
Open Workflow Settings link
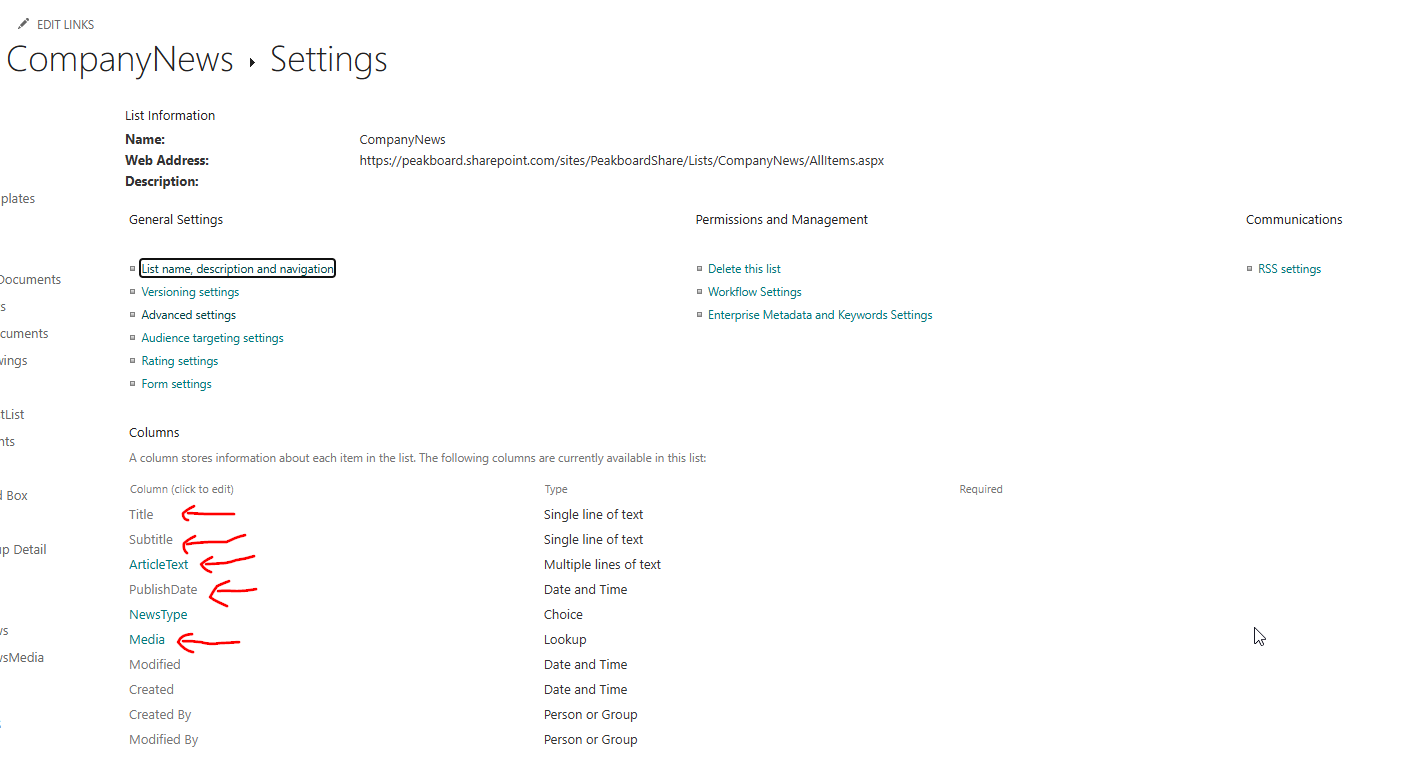pyautogui.click(x=755, y=292)
